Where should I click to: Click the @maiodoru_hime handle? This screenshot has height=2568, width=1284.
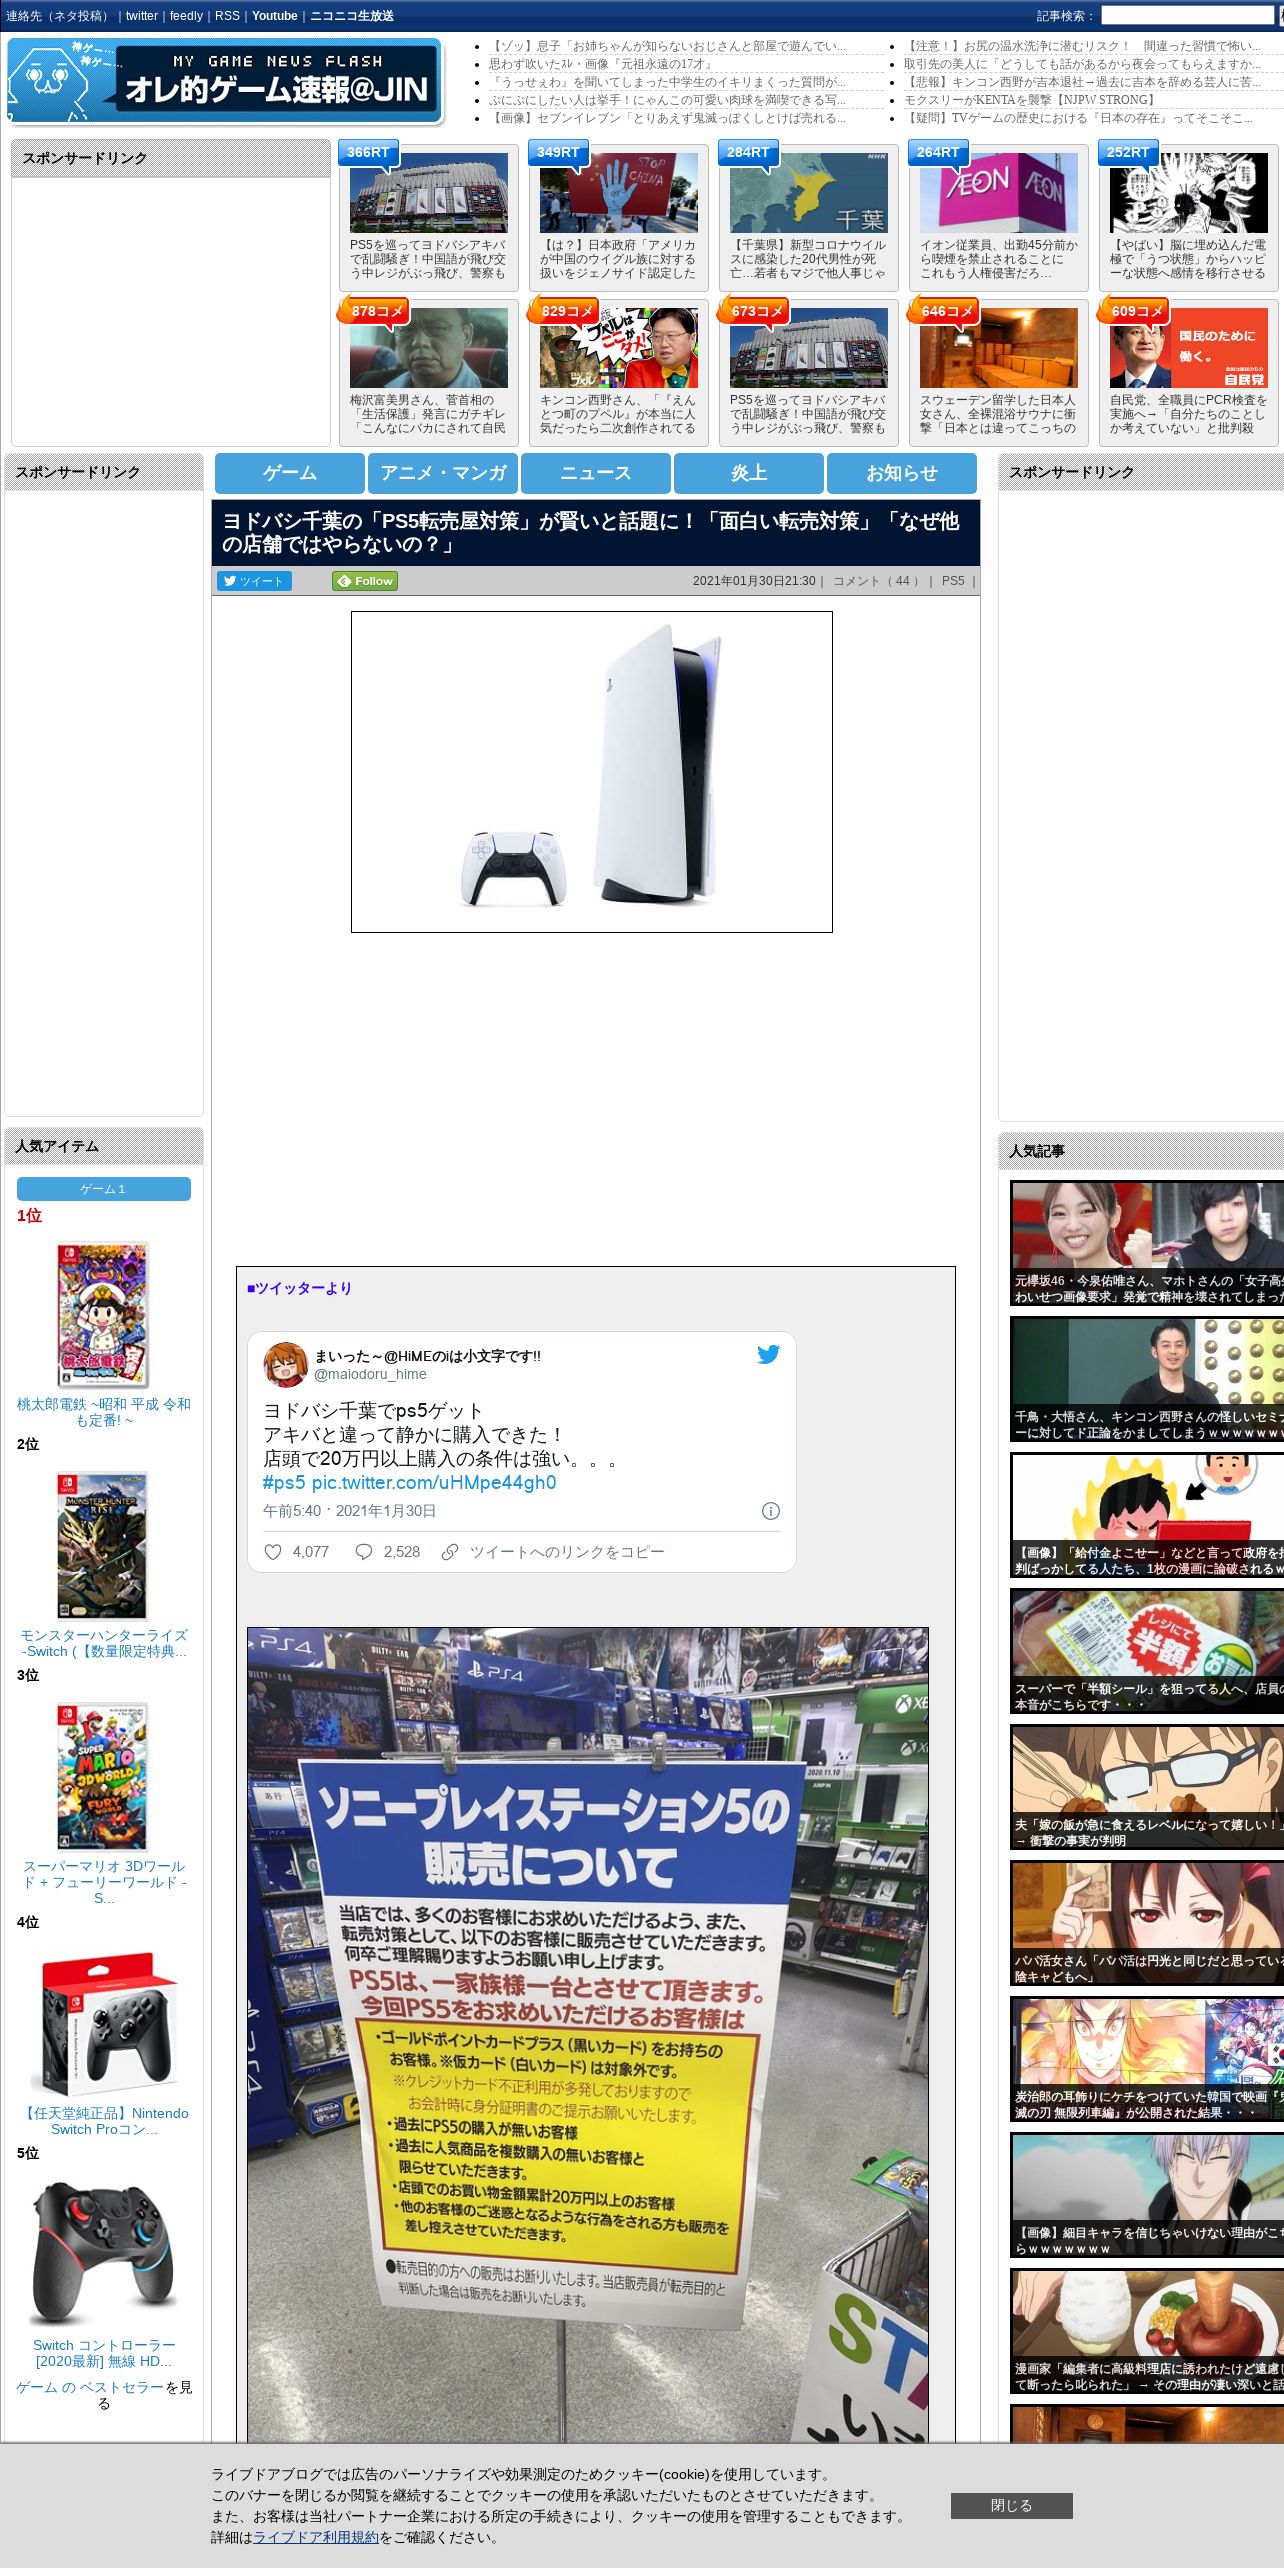pyautogui.click(x=370, y=1374)
